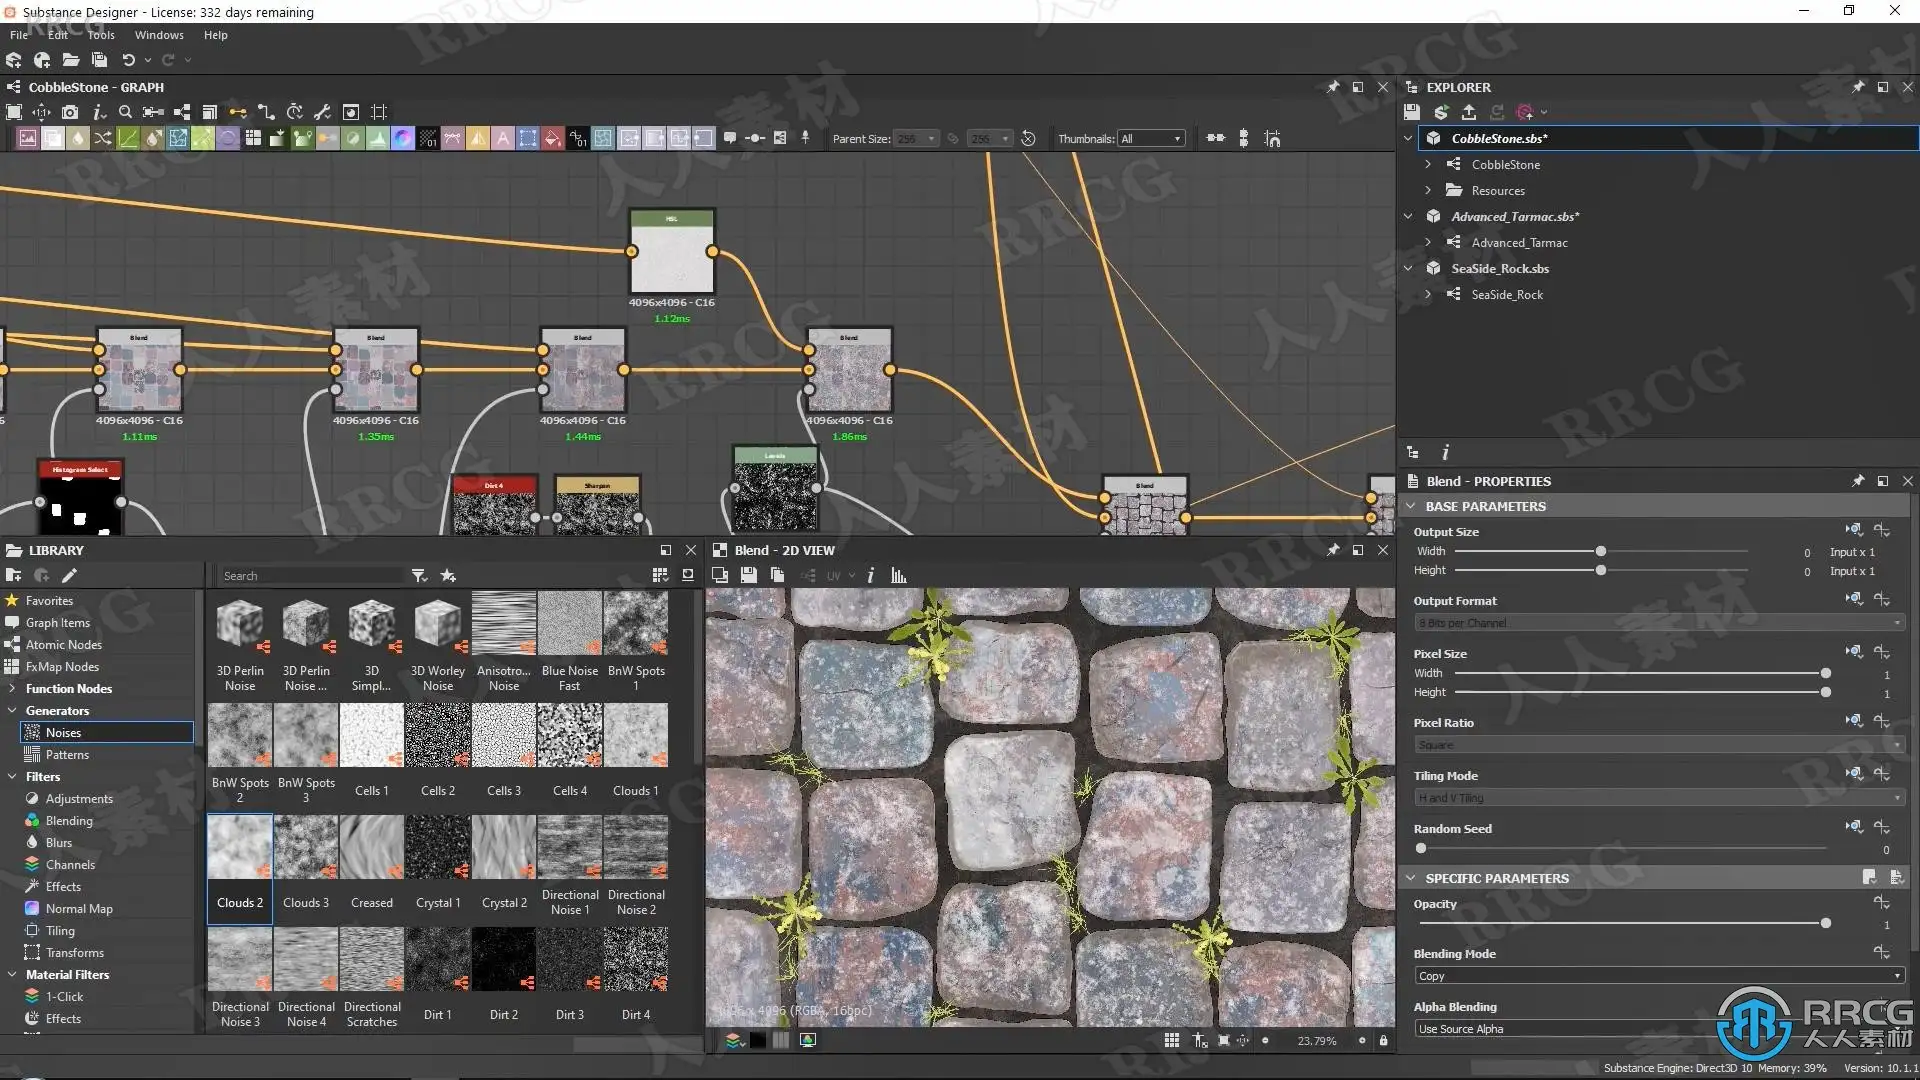Click the Opacity slider handle
The image size is (1920, 1080).
point(1825,924)
